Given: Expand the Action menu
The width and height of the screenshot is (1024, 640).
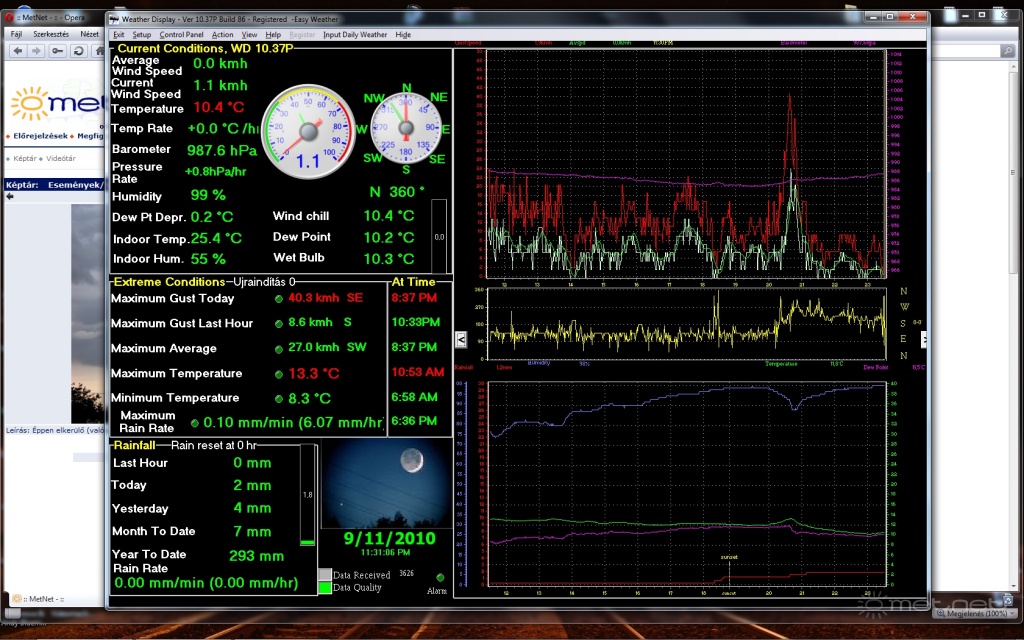Looking at the screenshot, I should (x=223, y=35).
